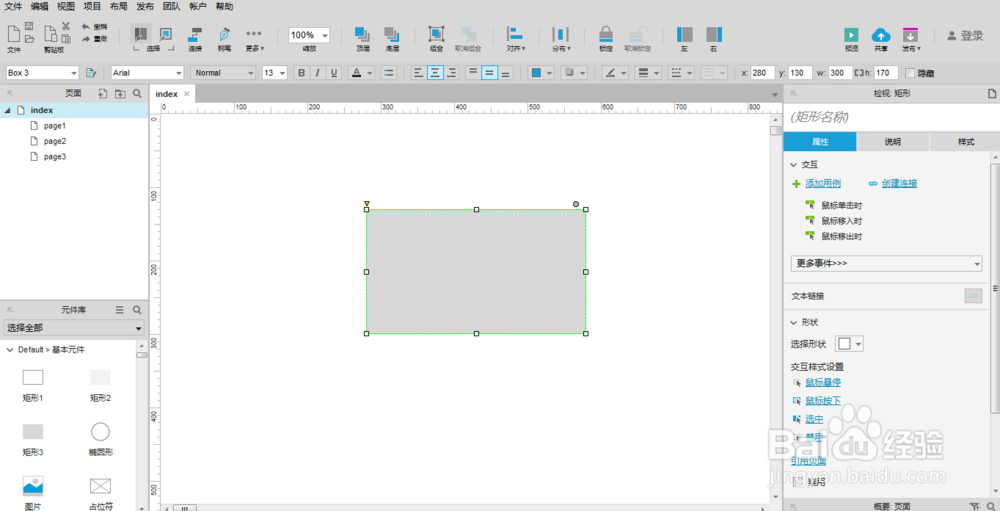Open the font size 13 dropdown
The width and height of the screenshot is (1000, 511).
tap(275, 73)
